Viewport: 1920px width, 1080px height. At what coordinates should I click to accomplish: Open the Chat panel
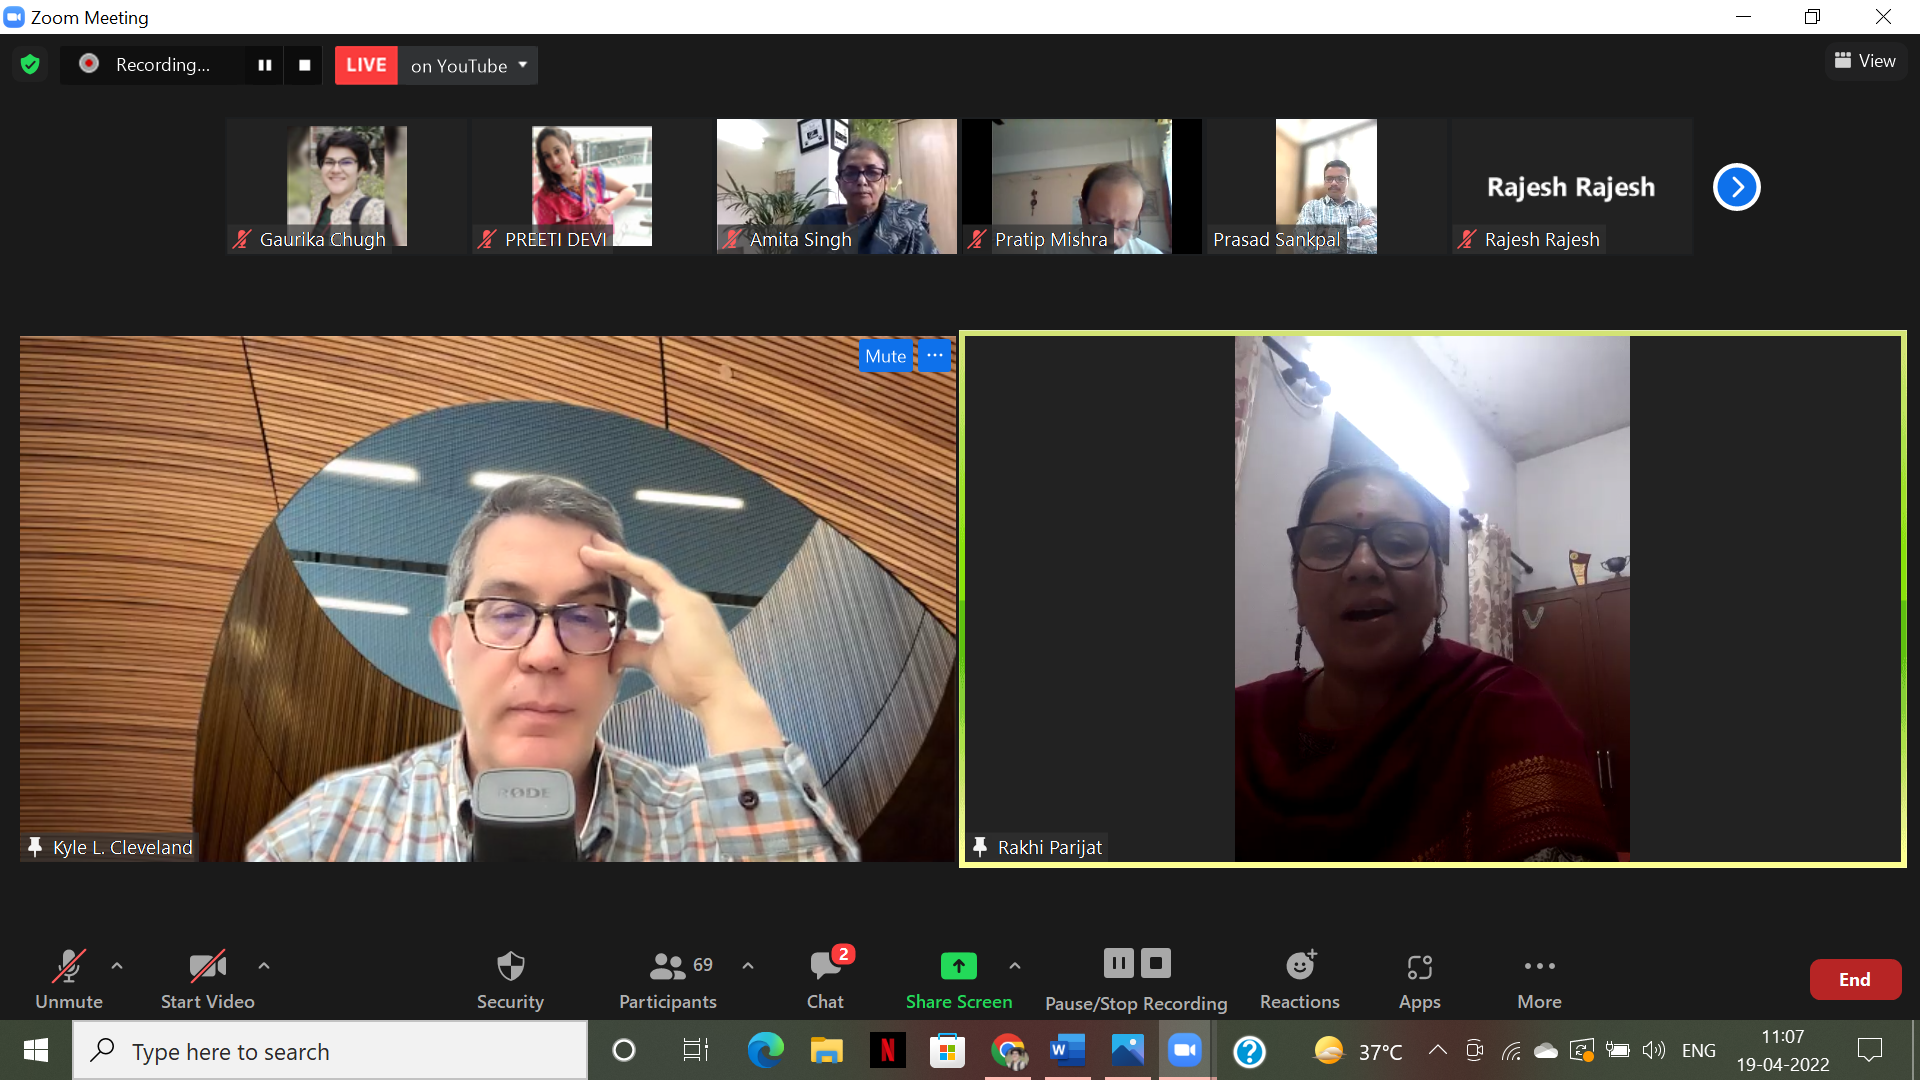click(x=826, y=979)
